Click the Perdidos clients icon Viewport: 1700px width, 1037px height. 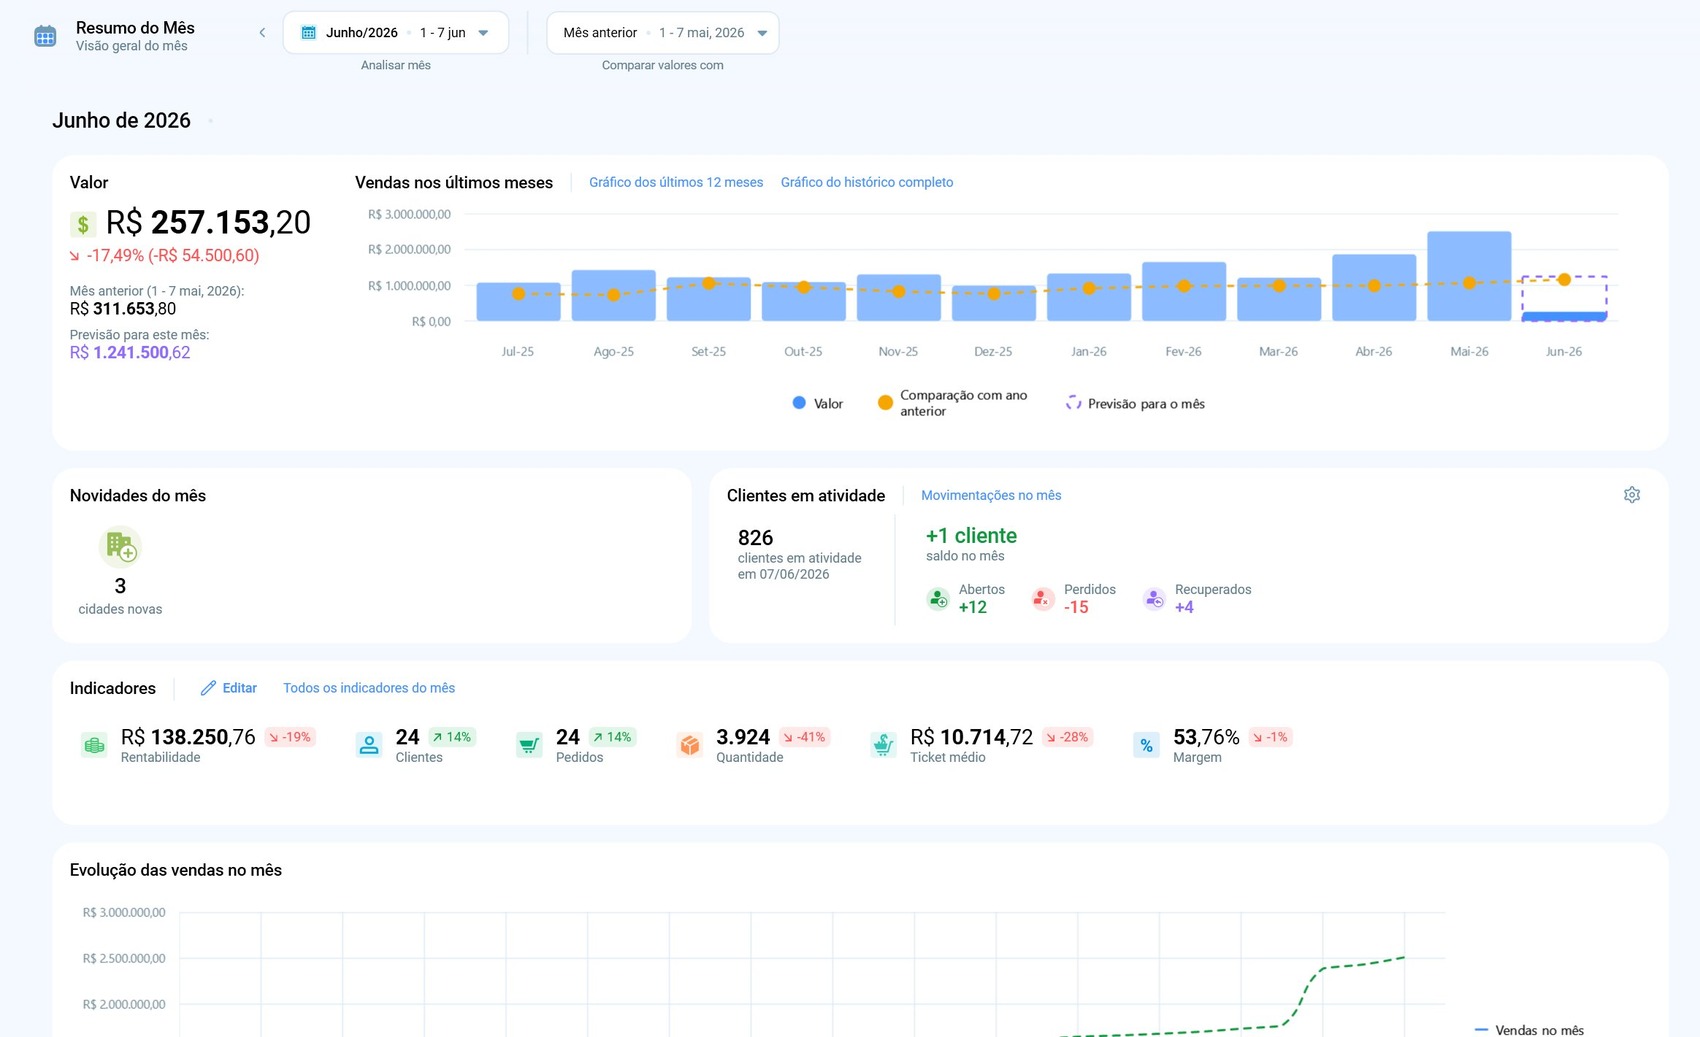[x=1043, y=598]
